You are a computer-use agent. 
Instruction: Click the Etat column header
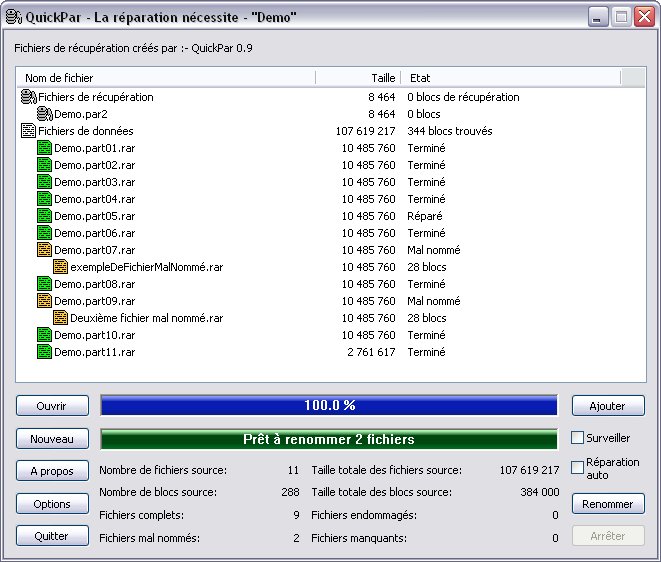(511, 78)
